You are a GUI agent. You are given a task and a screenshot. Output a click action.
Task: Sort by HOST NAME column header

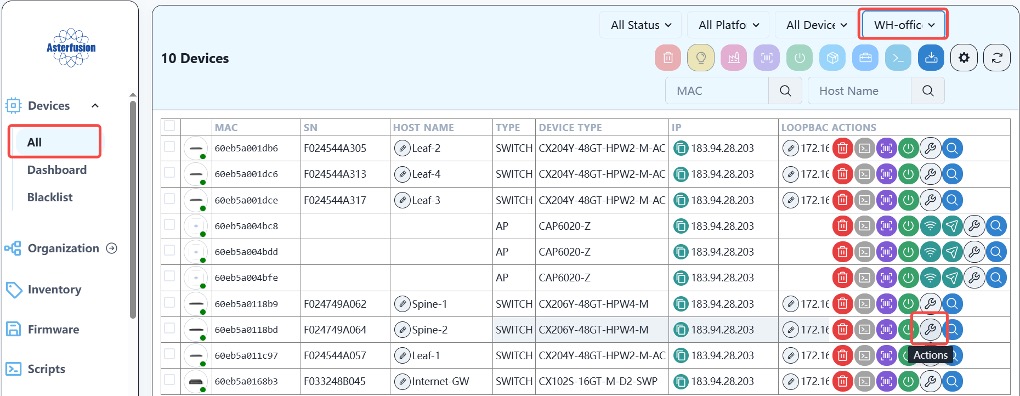423,127
